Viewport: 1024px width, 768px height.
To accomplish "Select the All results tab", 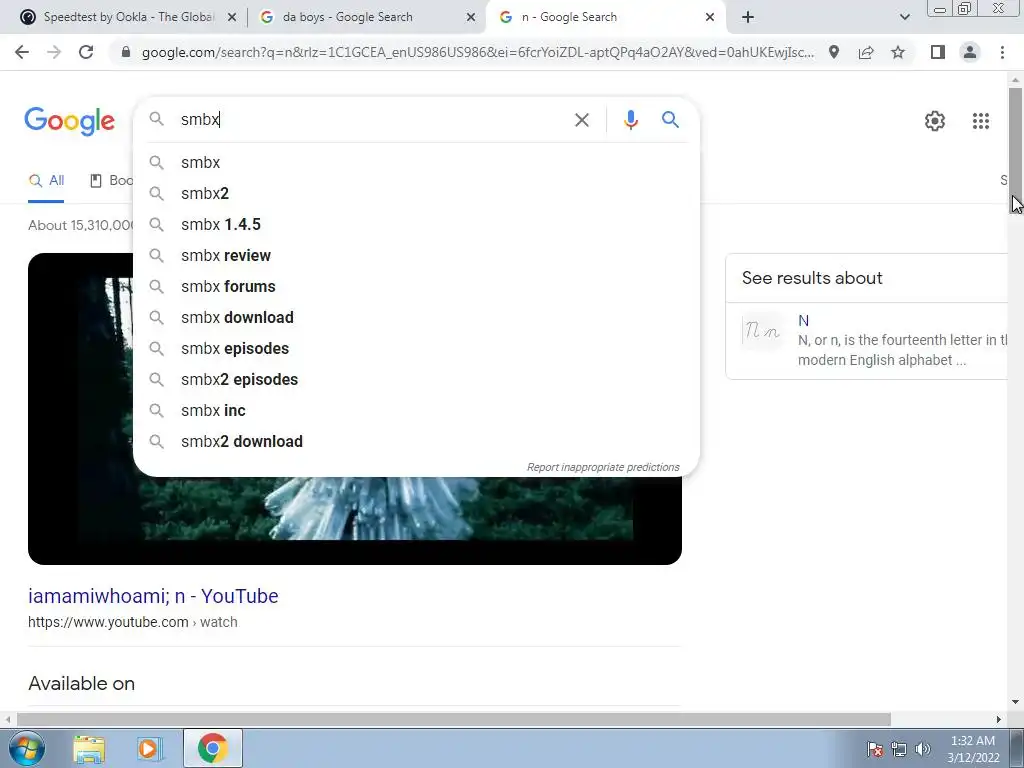I will pos(46,181).
